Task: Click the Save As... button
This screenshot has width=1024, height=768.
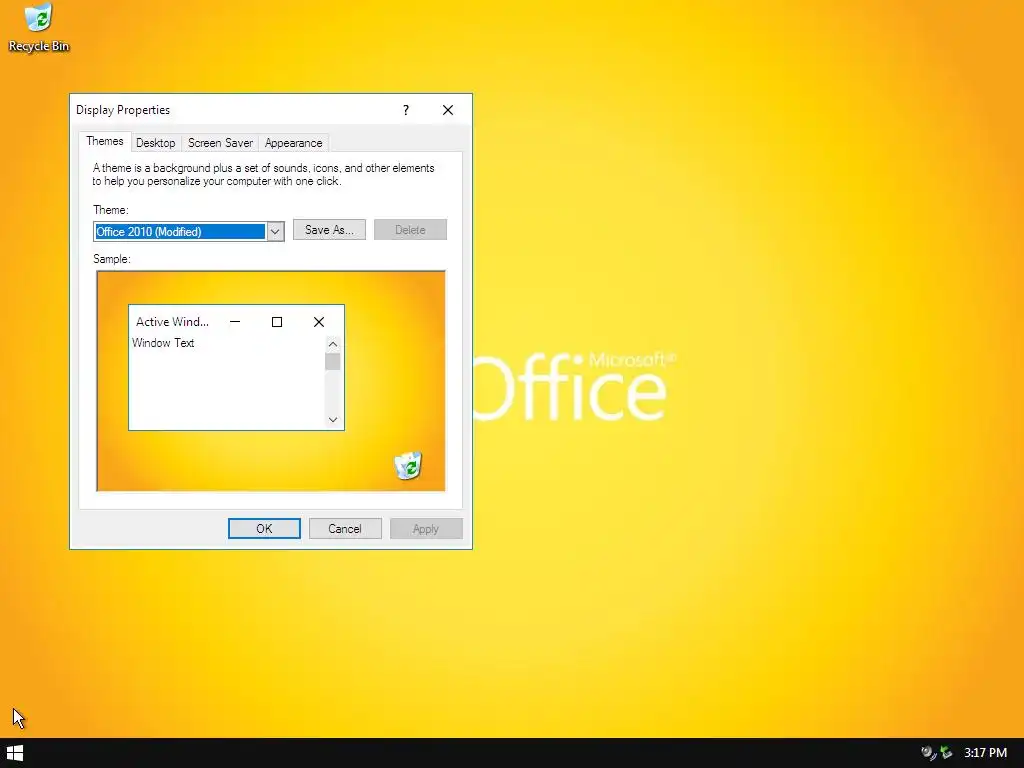Action: [329, 230]
